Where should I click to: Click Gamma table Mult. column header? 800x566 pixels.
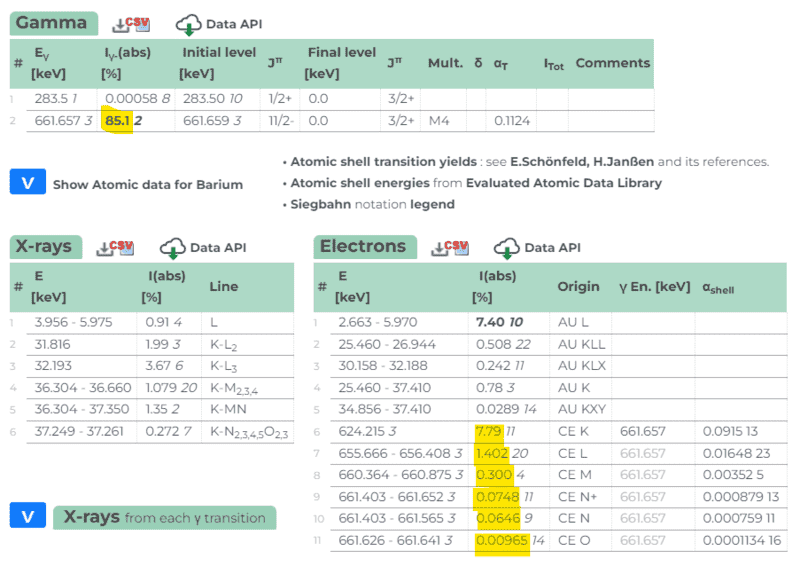445,63
